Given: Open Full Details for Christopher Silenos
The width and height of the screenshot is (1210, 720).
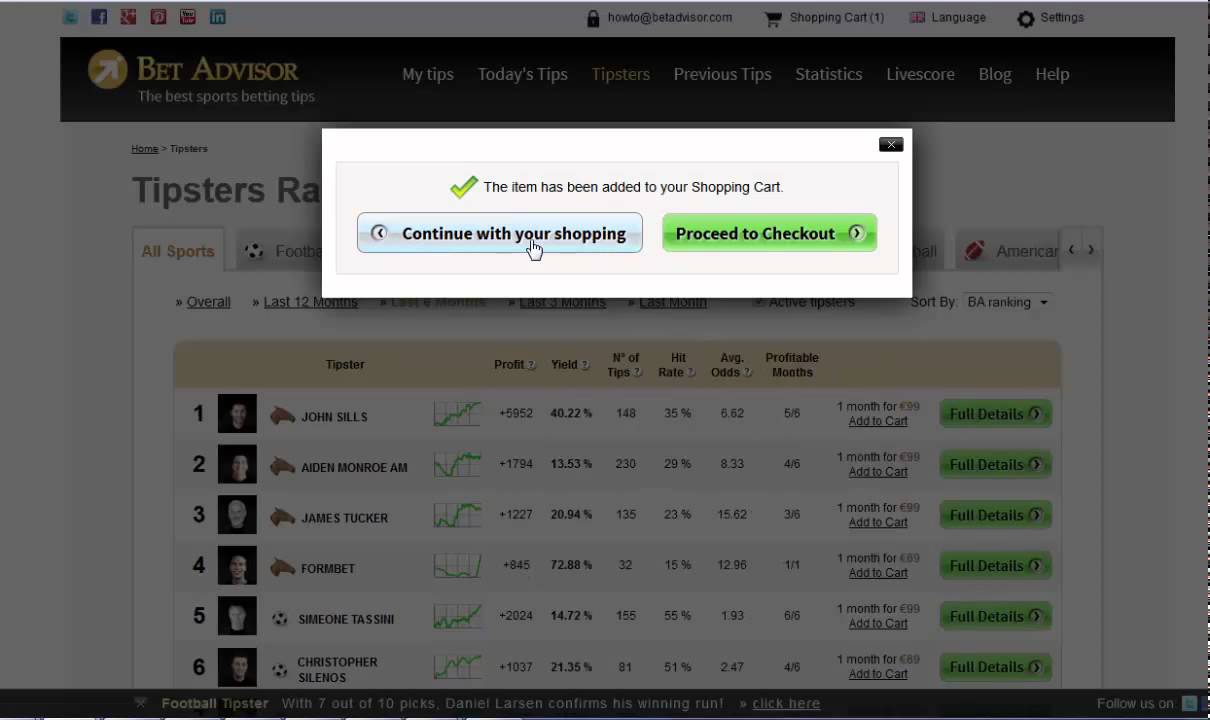Looking at the screenshot, I should [x=995, y=667].
